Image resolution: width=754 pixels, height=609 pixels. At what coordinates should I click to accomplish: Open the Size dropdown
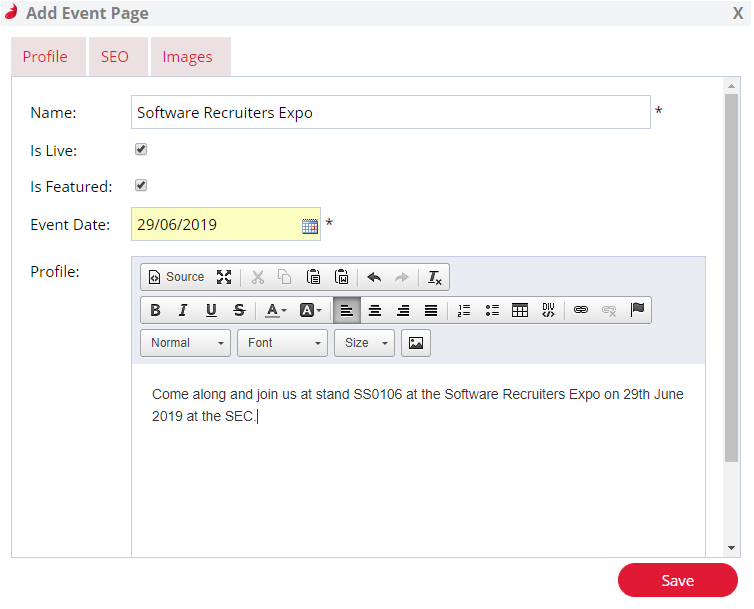(364, 343)
